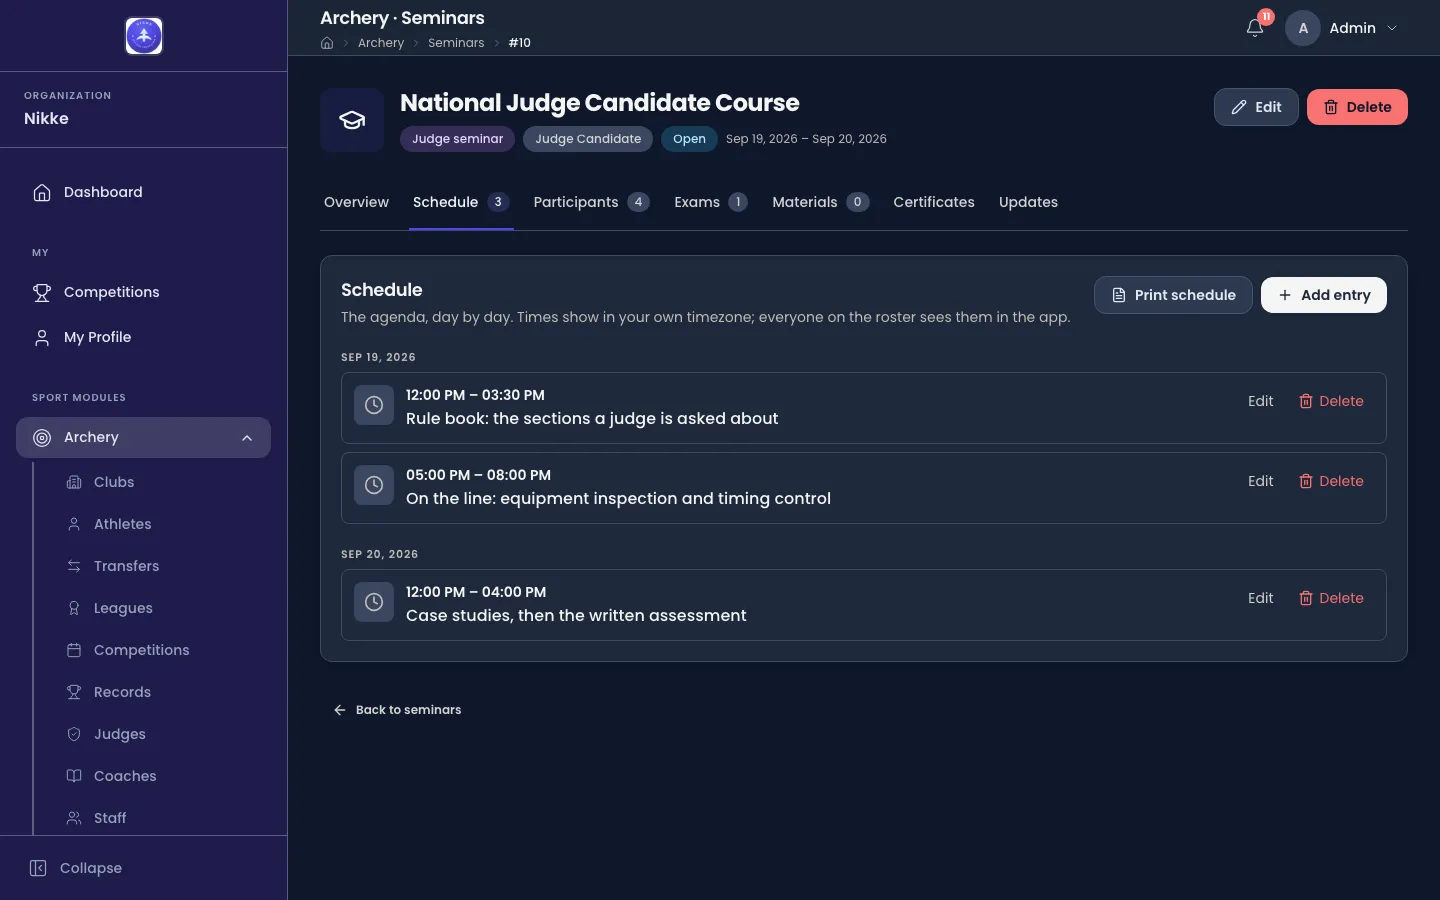
Task: Open the notifications bell
Action: point(1255,28)
